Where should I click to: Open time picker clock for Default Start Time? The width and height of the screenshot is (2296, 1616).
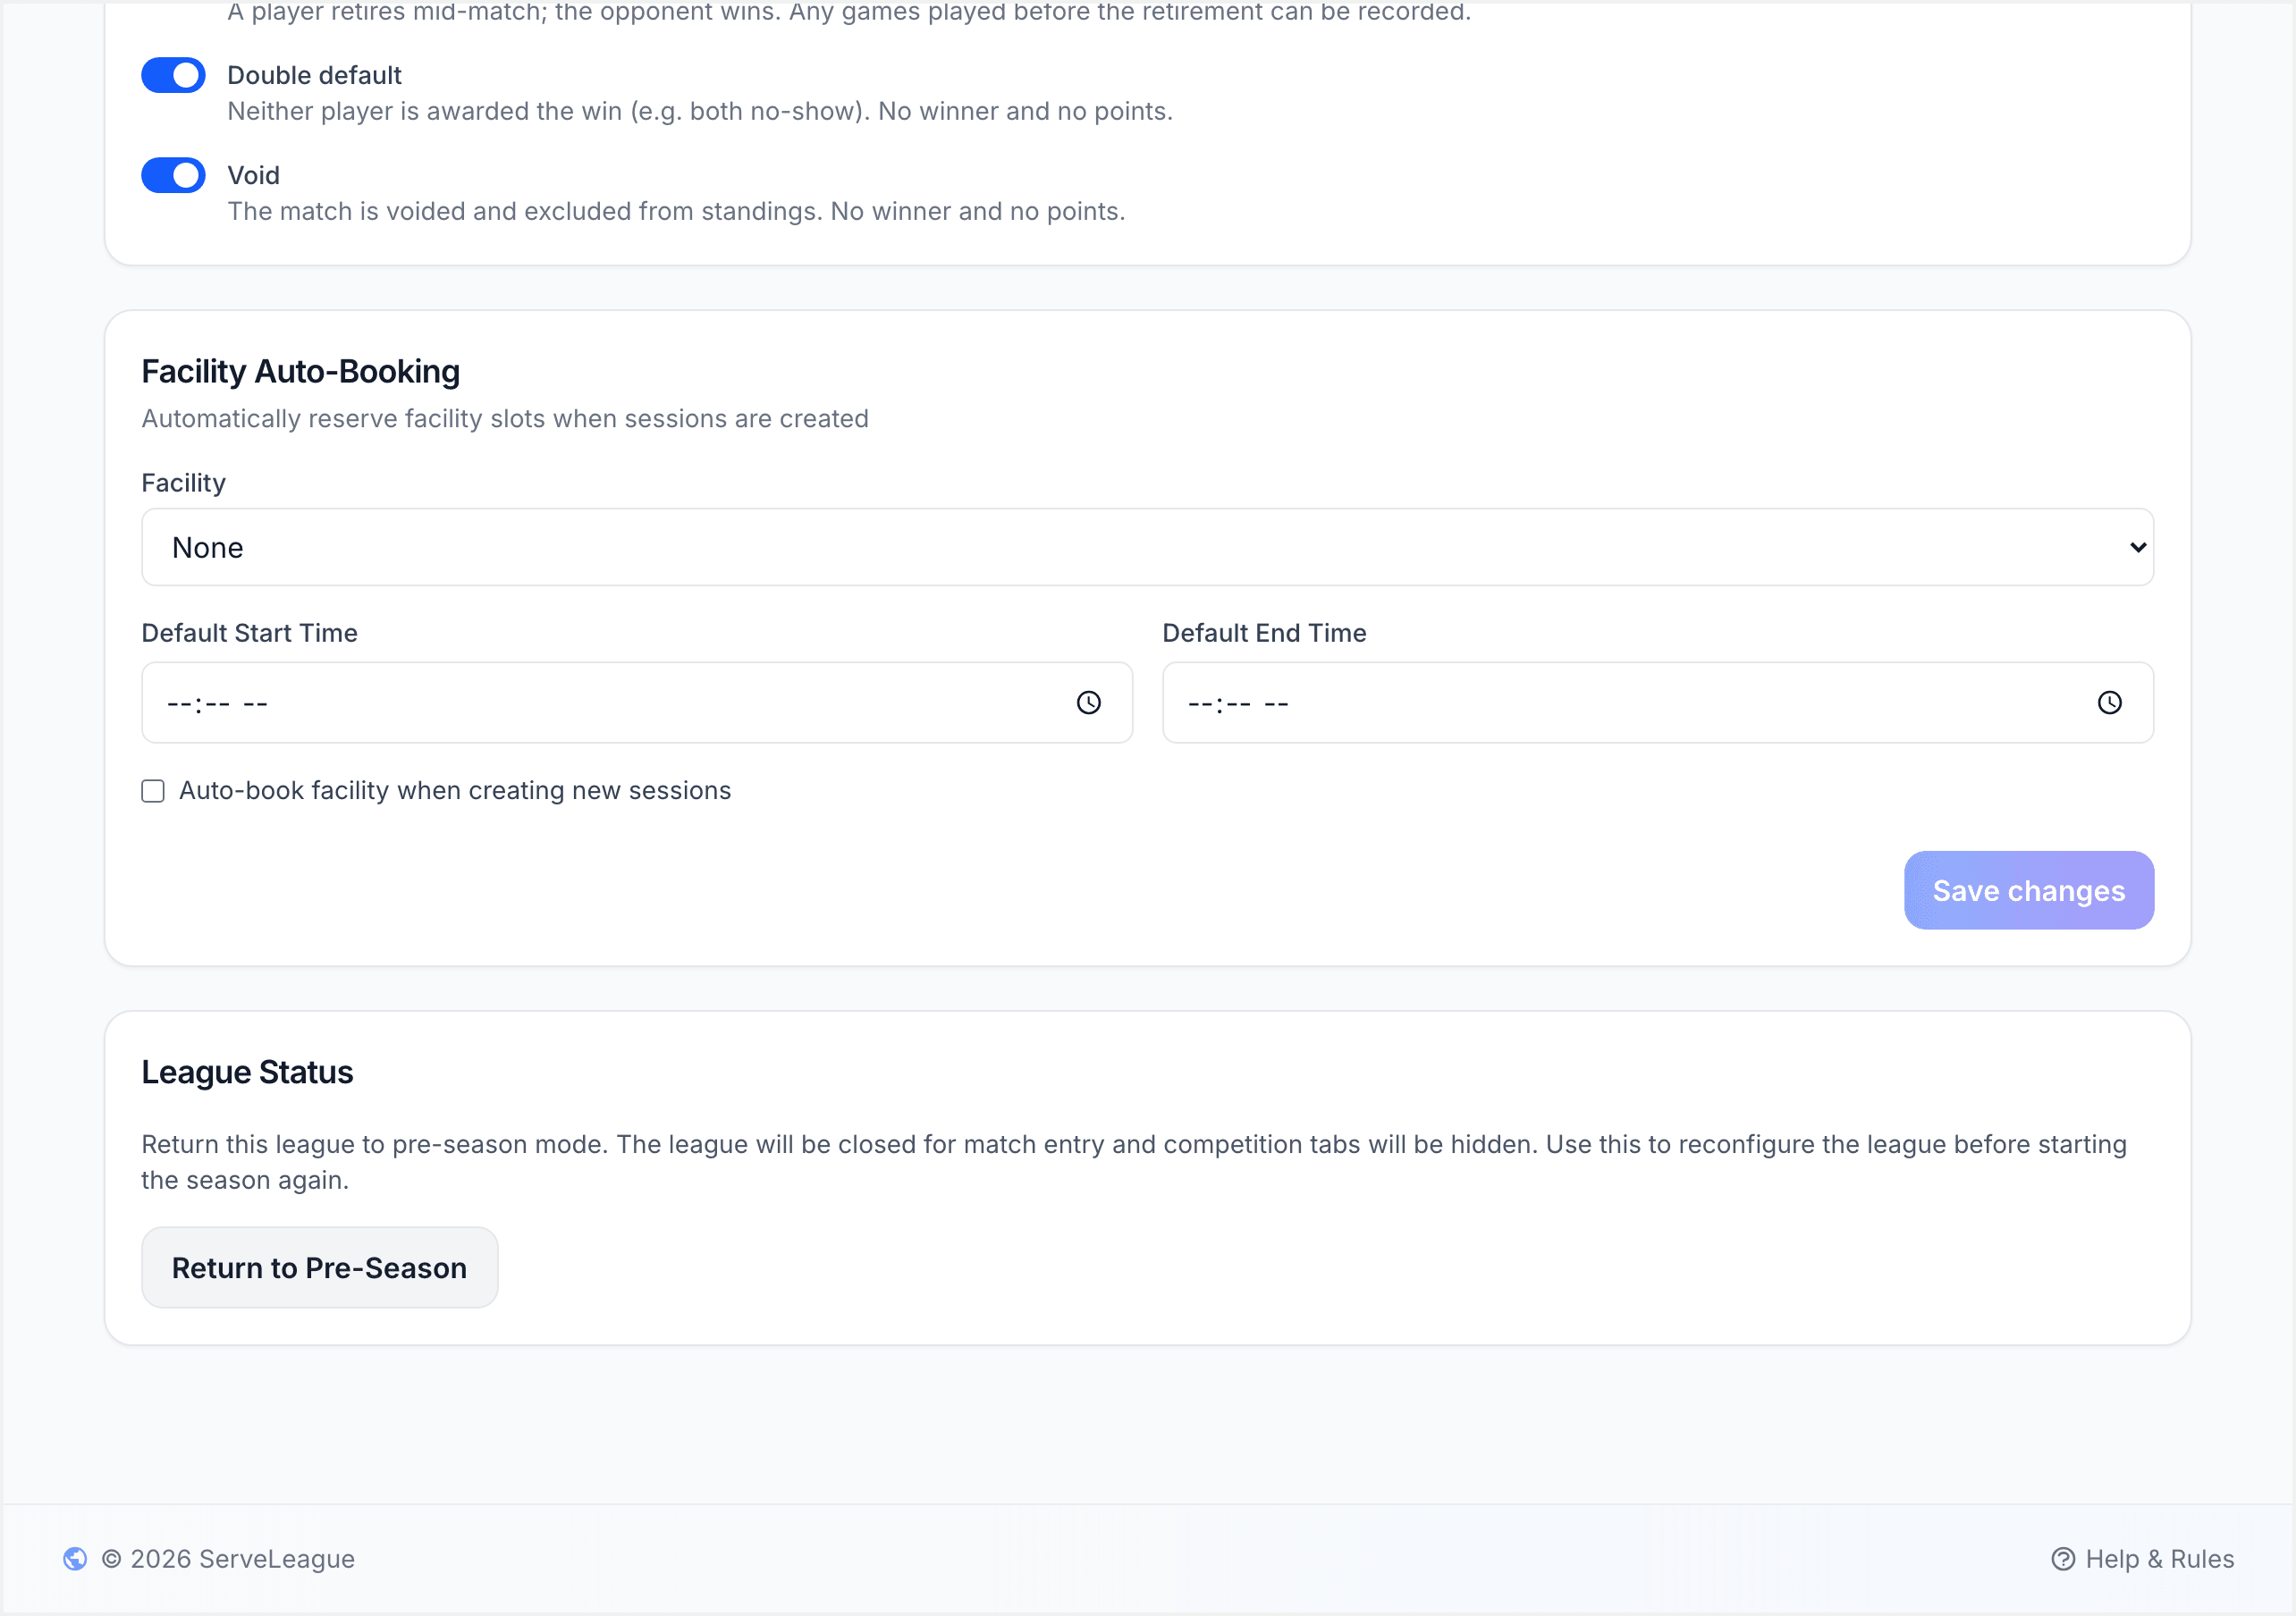[1089, 703]
